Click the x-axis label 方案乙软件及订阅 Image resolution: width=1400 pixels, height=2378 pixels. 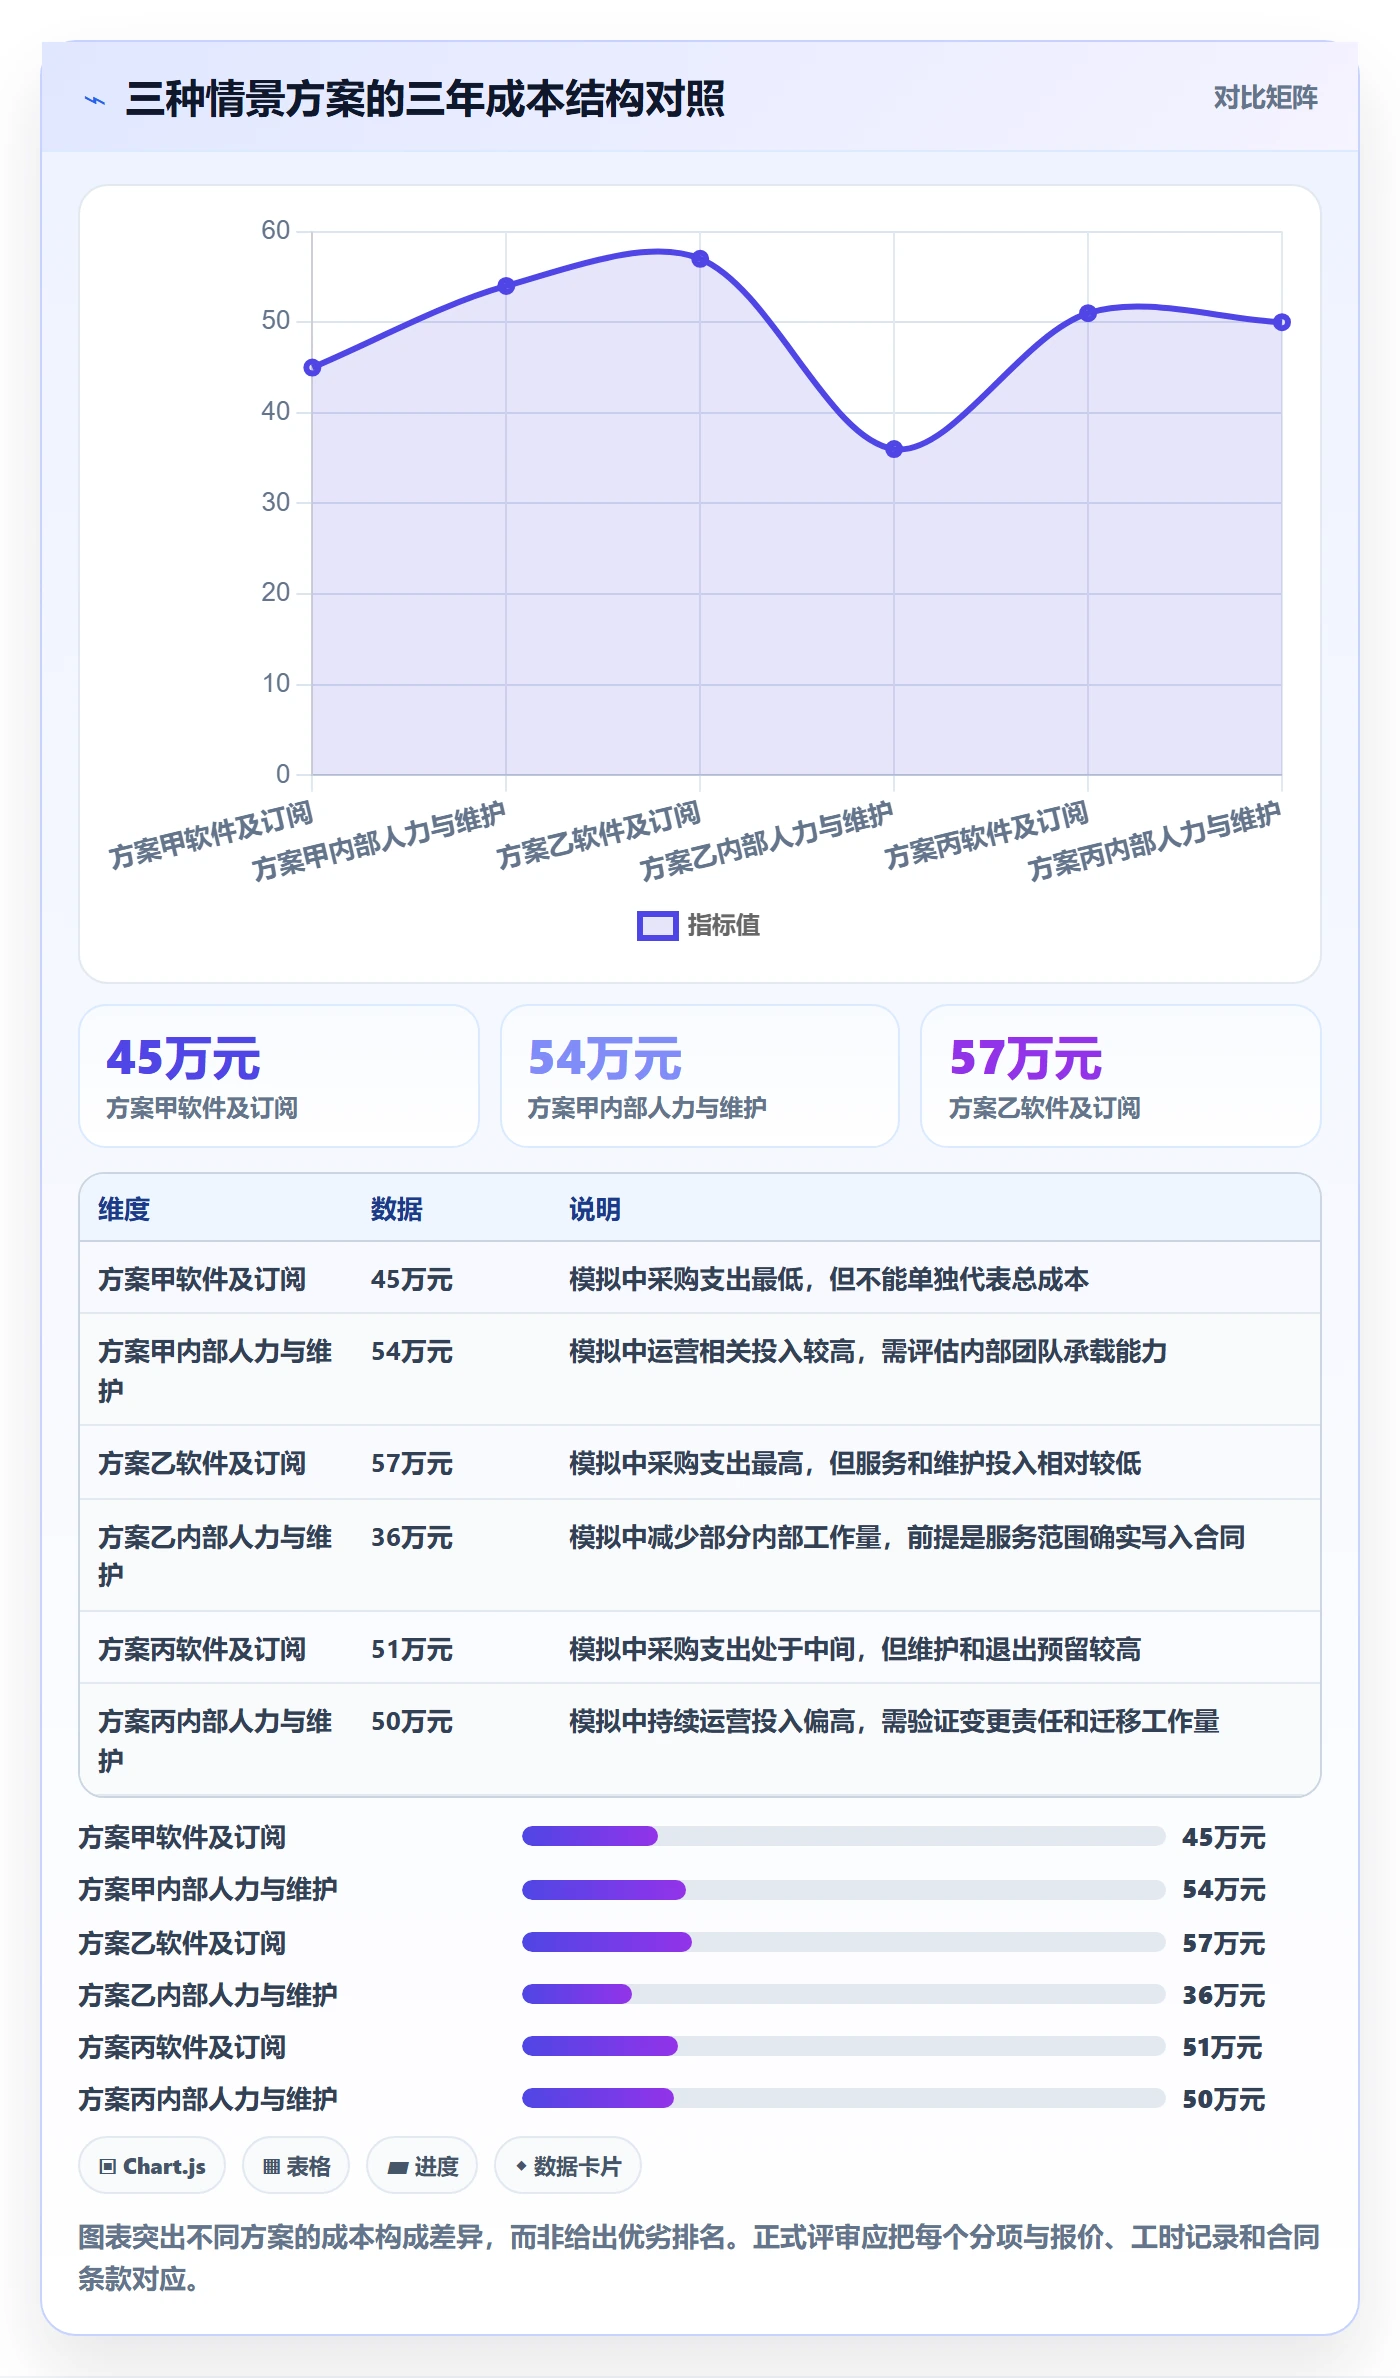[x=599, y=836]
